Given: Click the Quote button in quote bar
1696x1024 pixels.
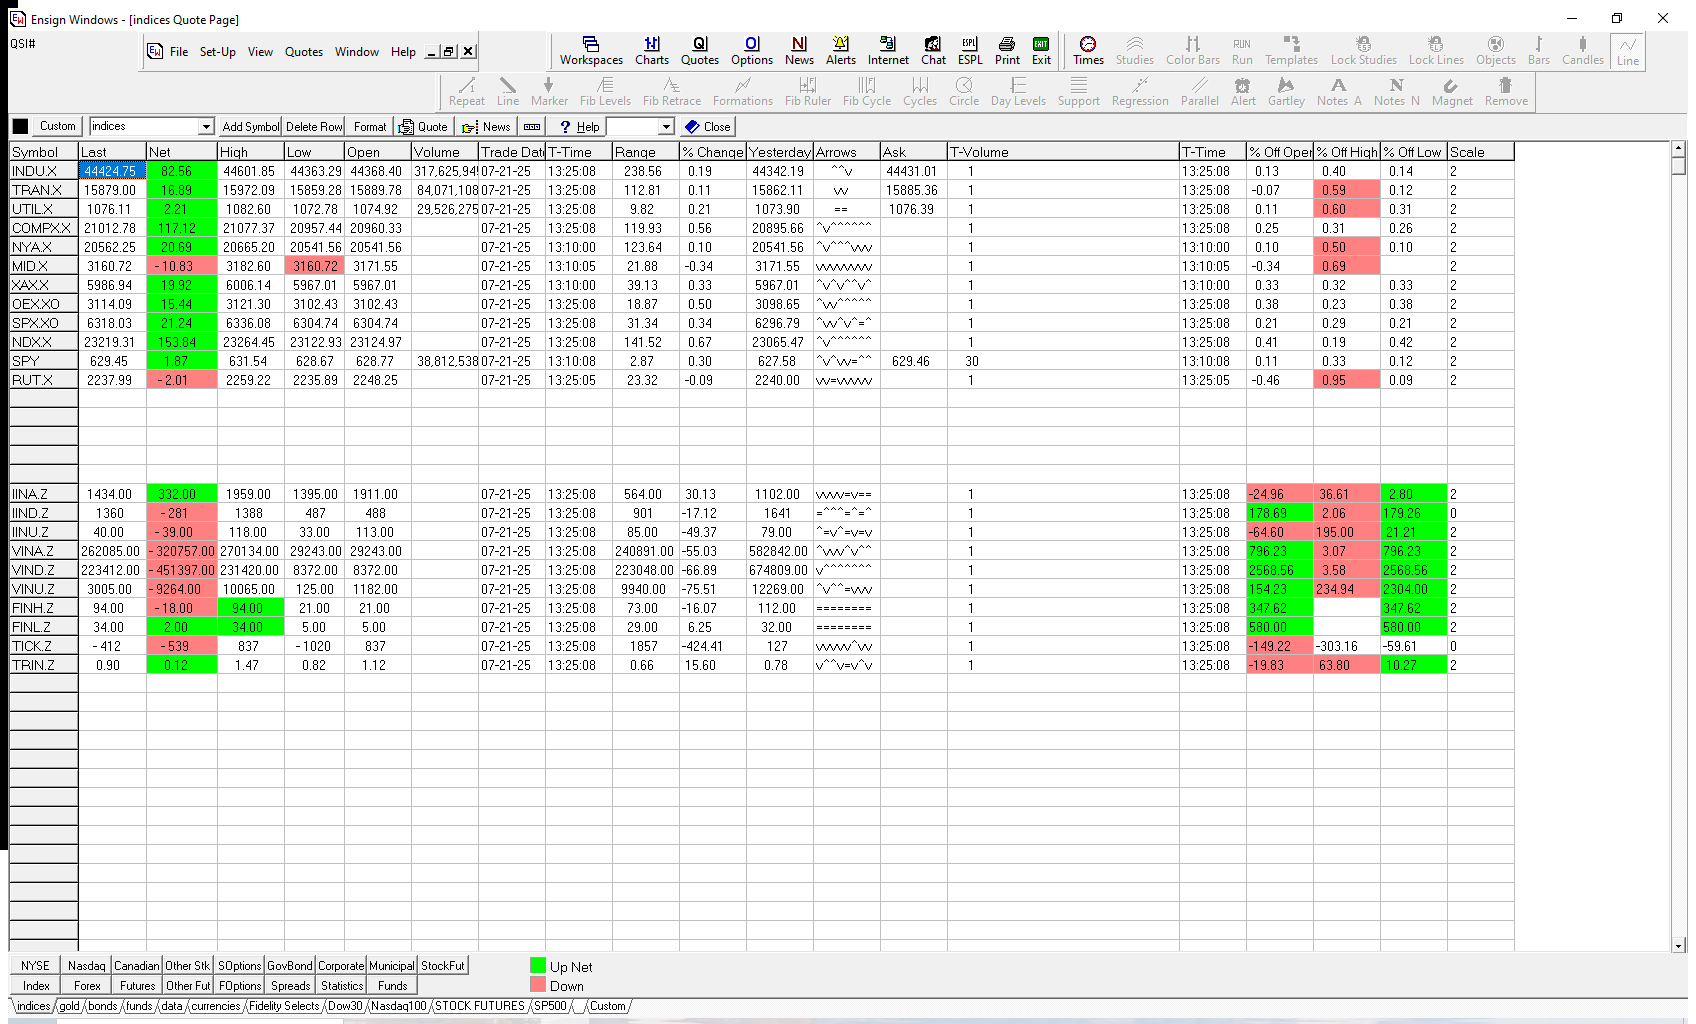Looking at the screenshot, I should pyautogui.click(x=423, y=127).
